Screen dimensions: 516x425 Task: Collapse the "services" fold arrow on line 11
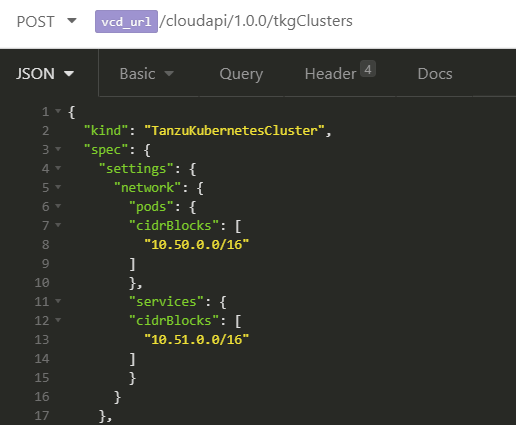[58, 301]
